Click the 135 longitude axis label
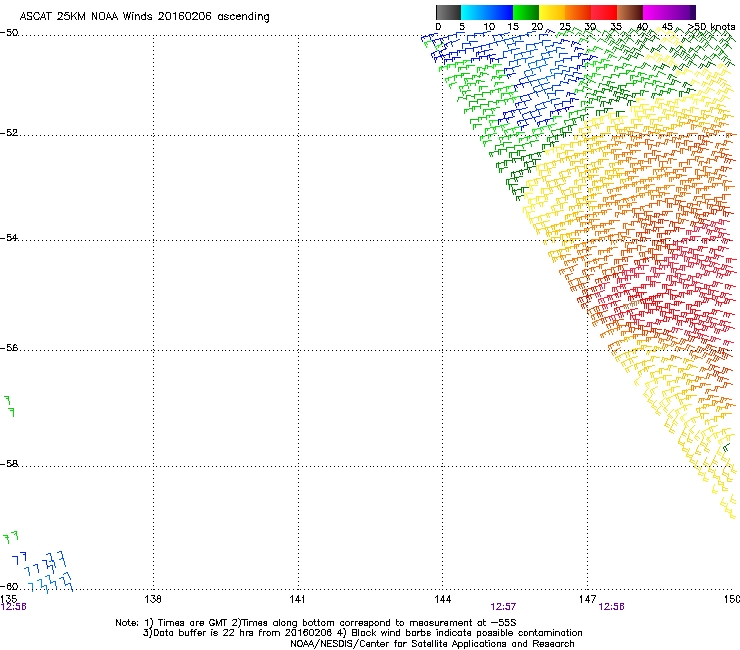The image size is (740, 650). [9, 599]
